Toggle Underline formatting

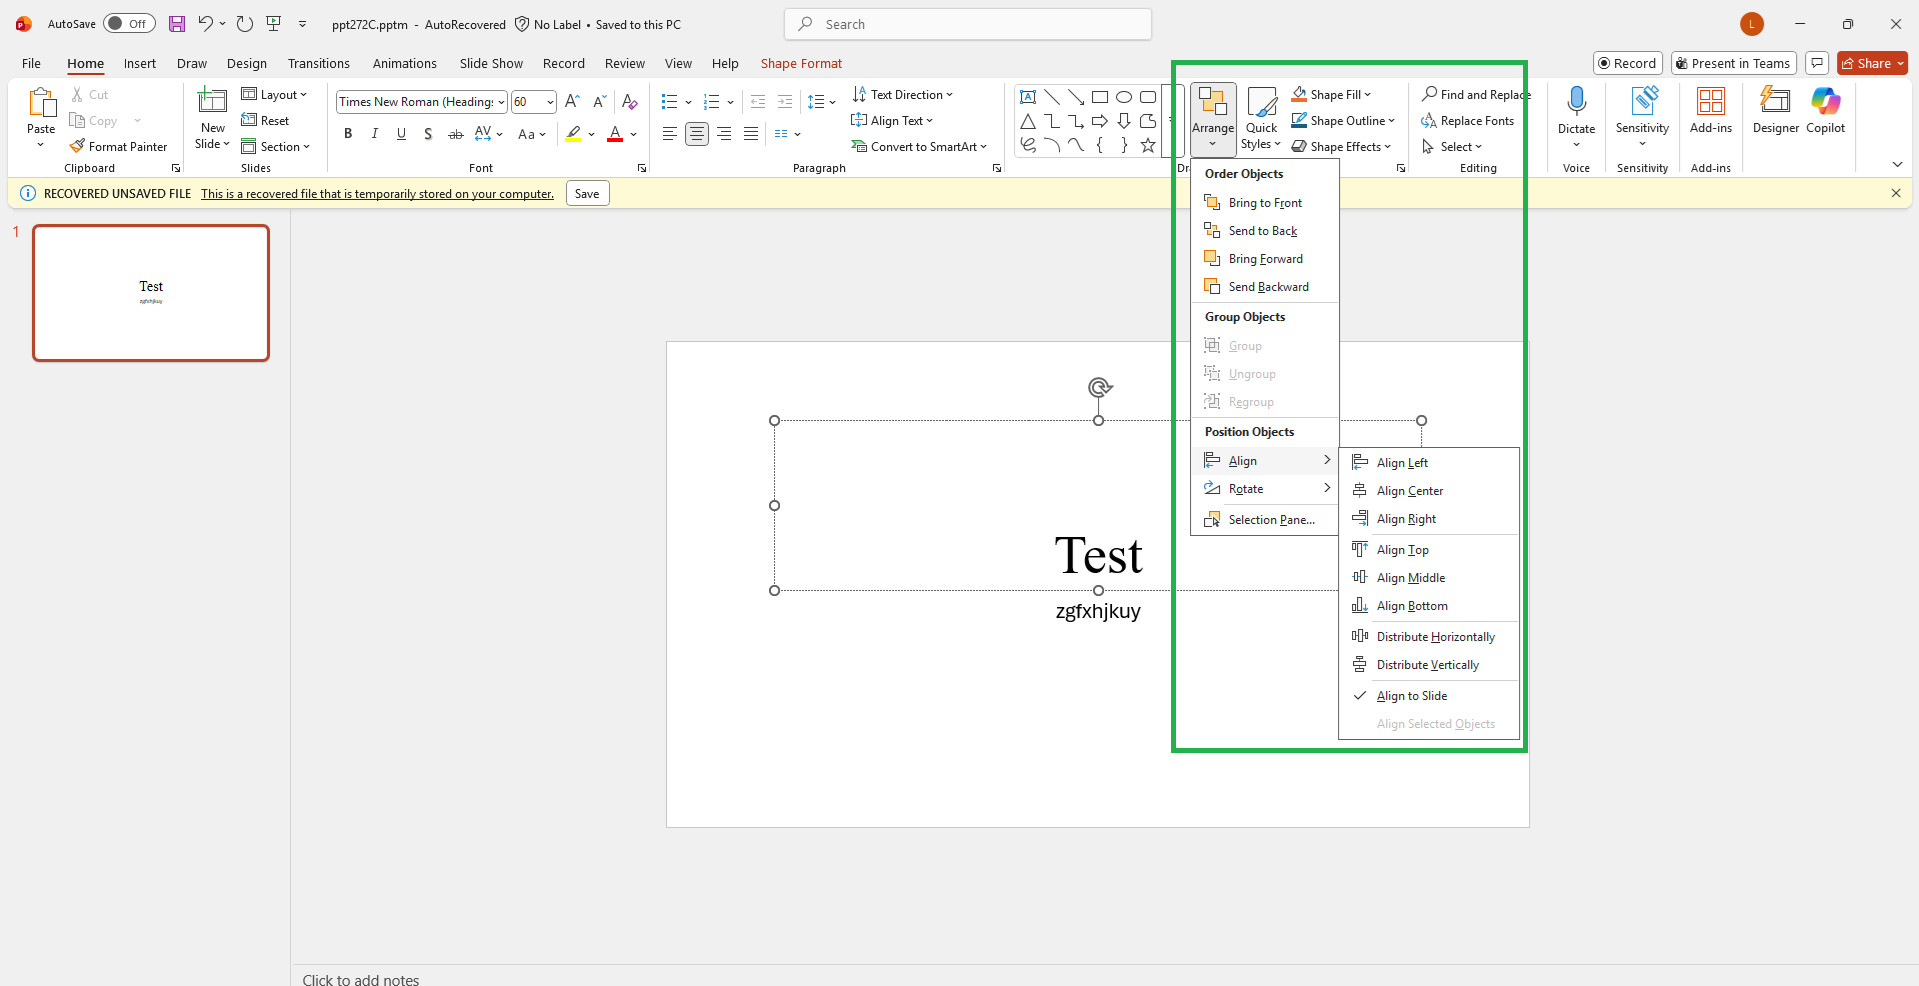click(402, 134)
